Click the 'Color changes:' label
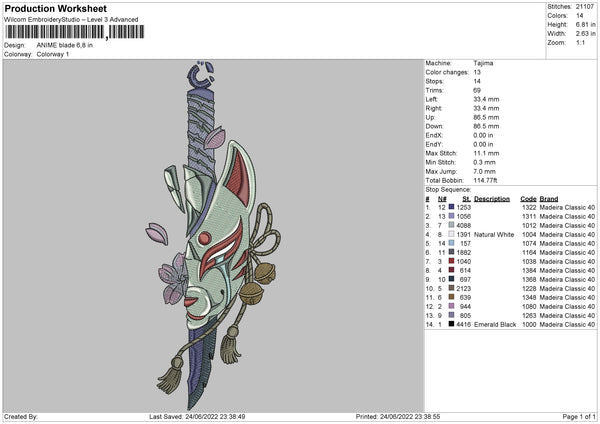Screen dimensions: 600x424 (447, 72)
